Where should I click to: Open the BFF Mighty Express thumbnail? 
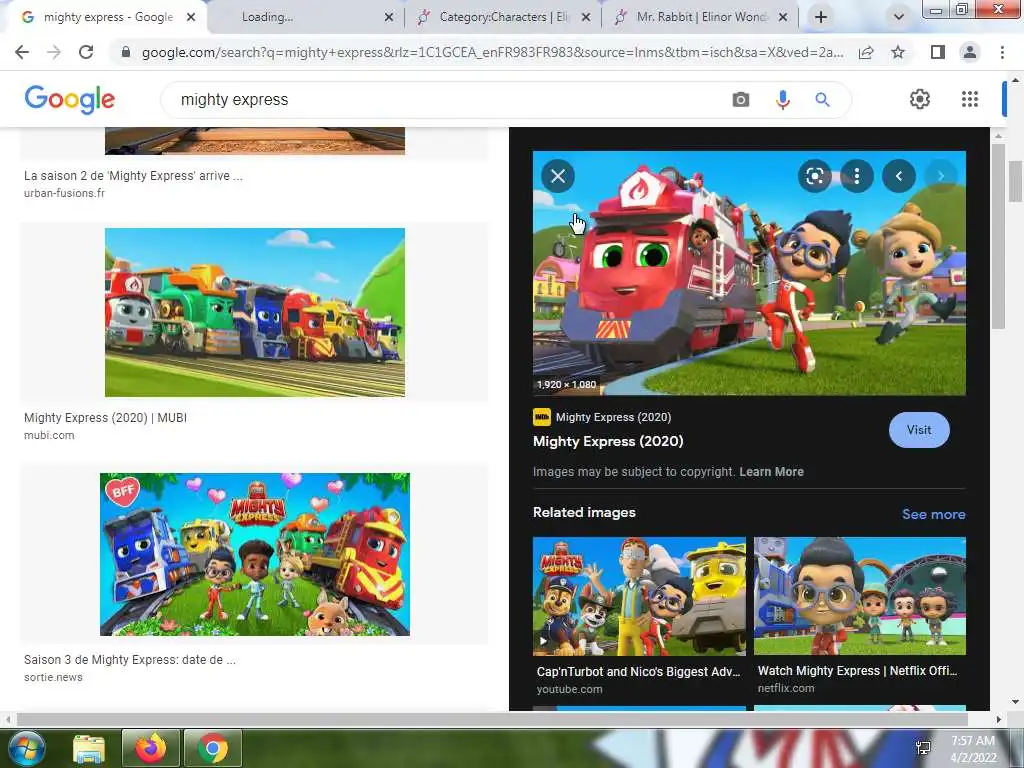(x=255, y=554)
